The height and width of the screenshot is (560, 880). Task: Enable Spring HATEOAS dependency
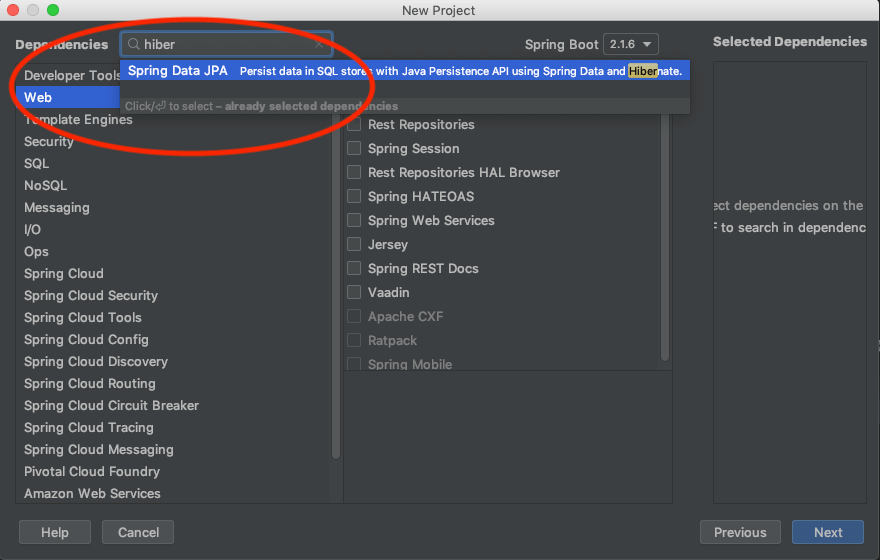tap(354, 196)
